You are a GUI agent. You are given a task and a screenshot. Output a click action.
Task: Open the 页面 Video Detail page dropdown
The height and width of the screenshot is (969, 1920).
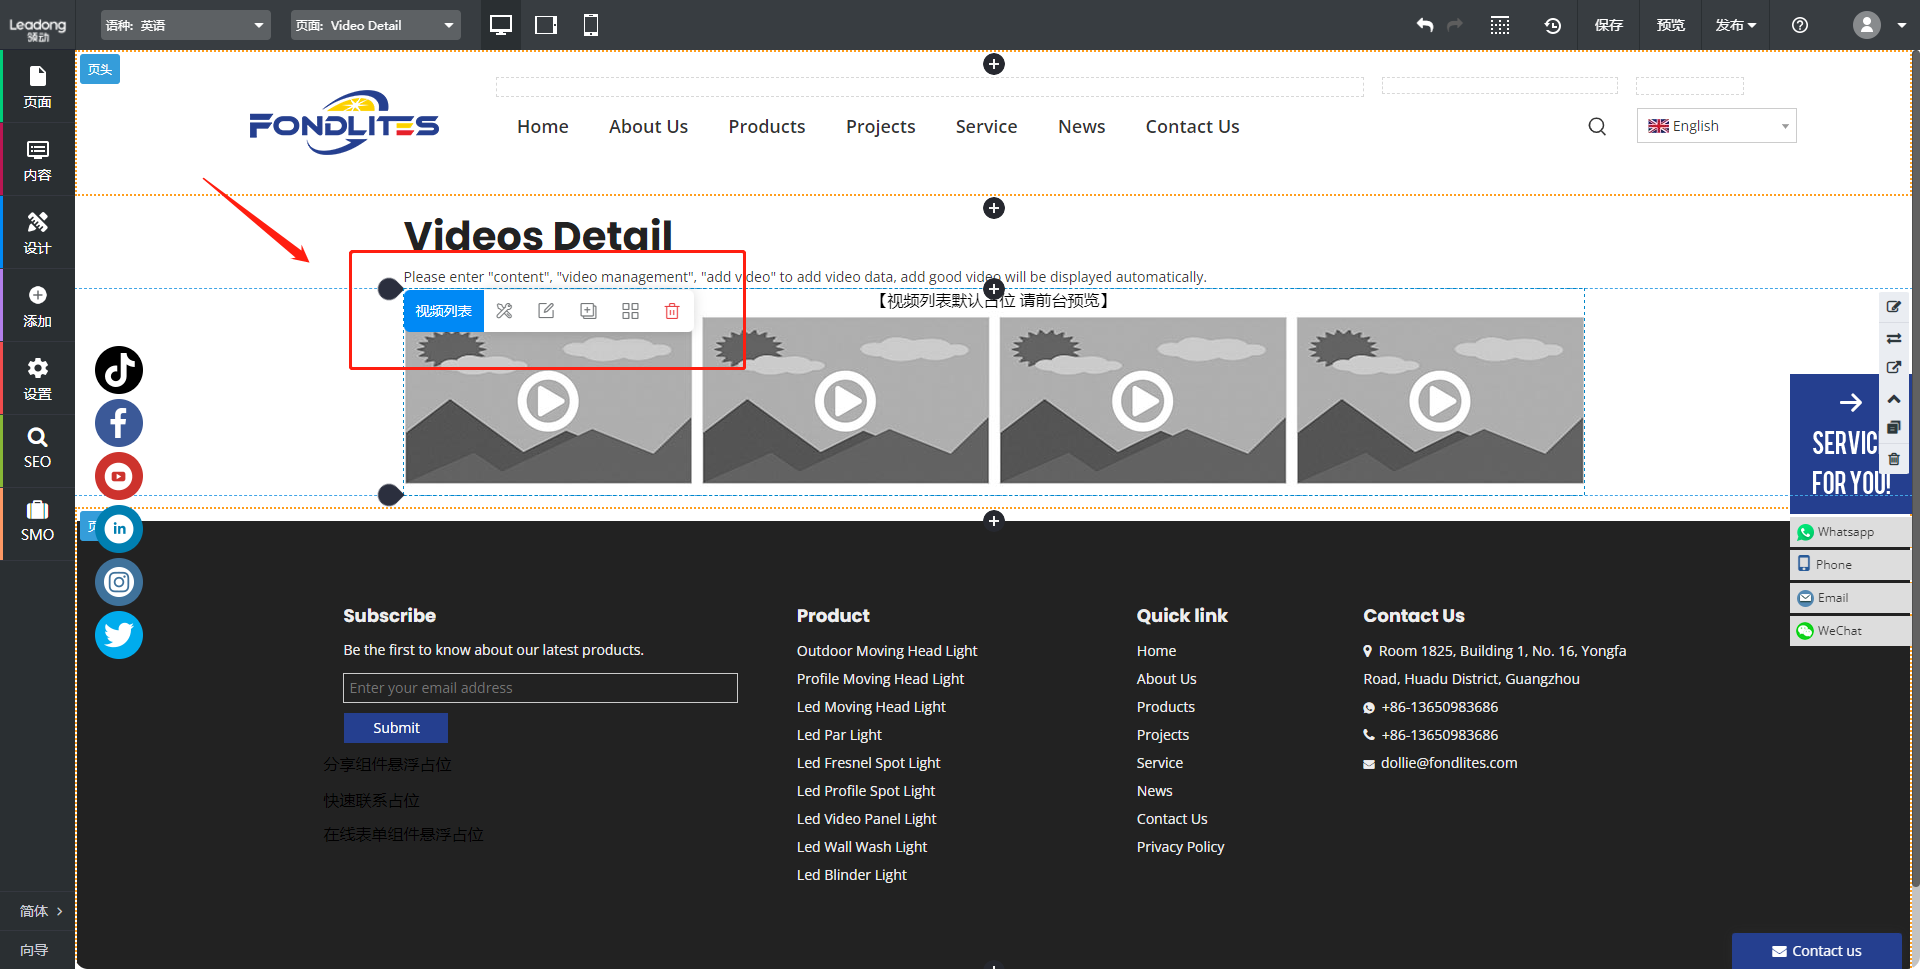tap(375, 25)
